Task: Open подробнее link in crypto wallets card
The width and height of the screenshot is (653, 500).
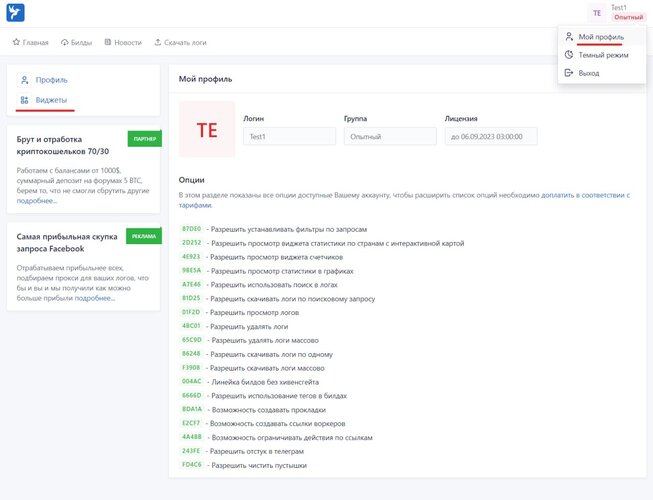Action: click(37, 201)
